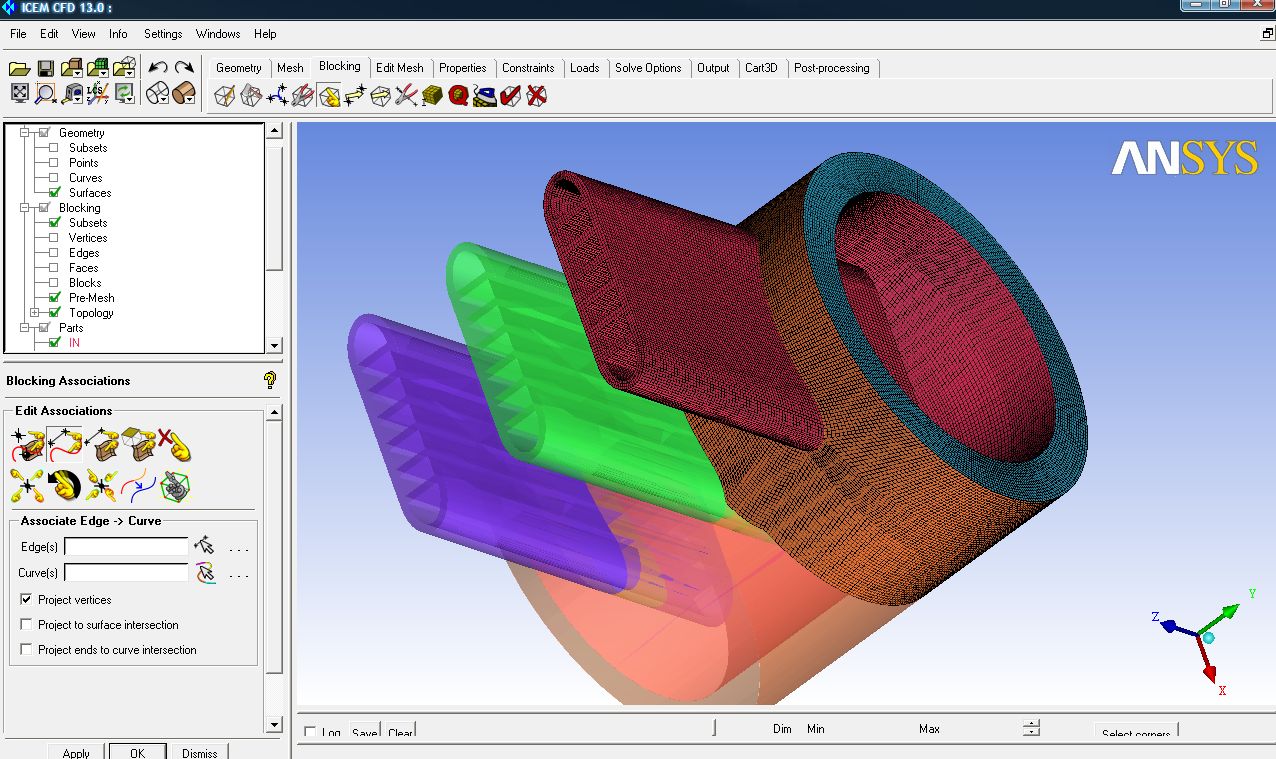1276x759 pixels.
Task: Click into the Curve(s) input field
Action: (126, 573)
